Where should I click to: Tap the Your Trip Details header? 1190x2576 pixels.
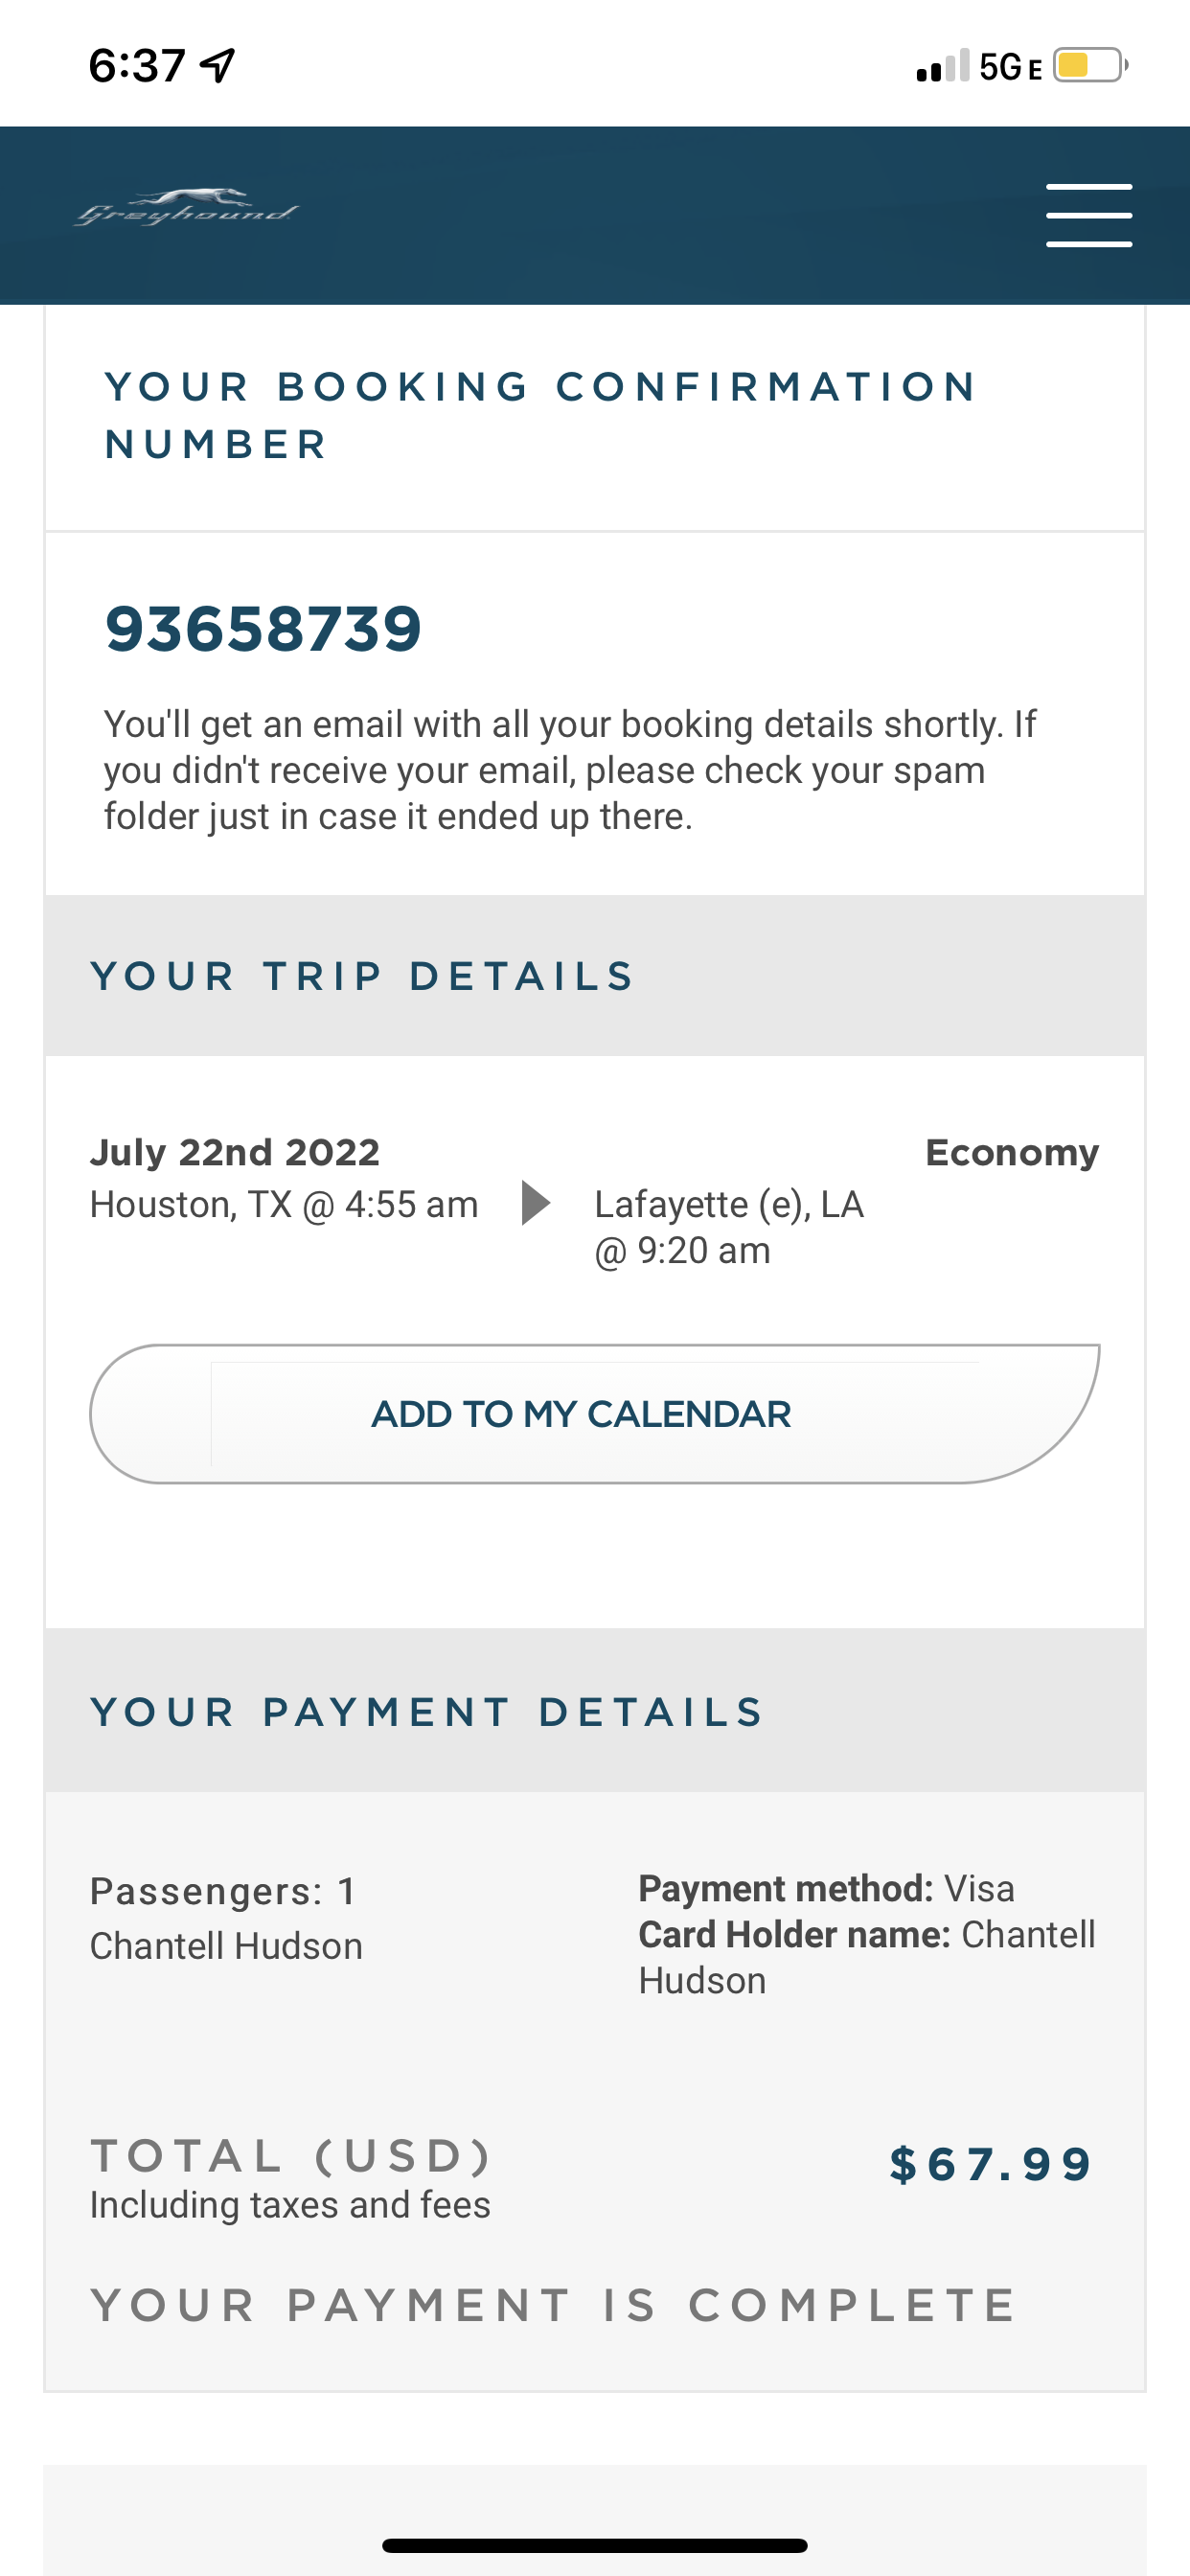point(363,976)
